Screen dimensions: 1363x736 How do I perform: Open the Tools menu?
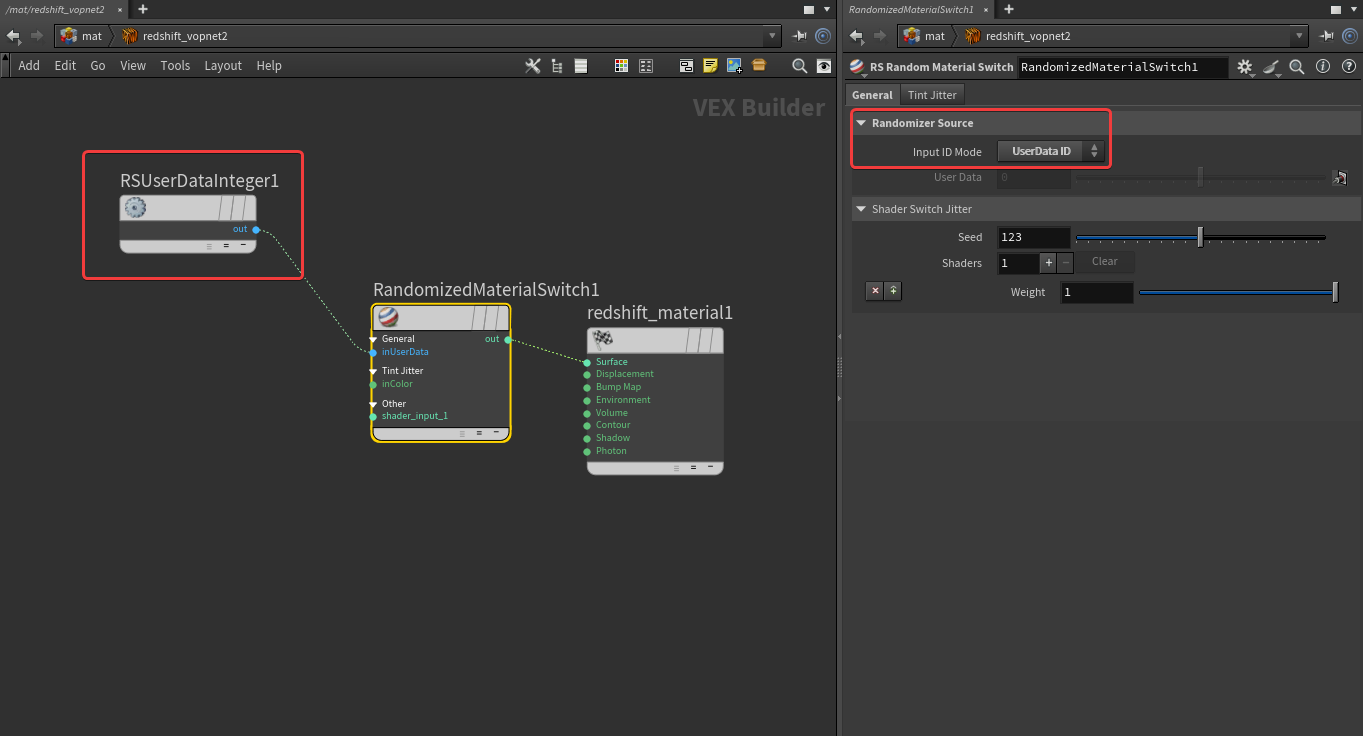tap(175, 65)
